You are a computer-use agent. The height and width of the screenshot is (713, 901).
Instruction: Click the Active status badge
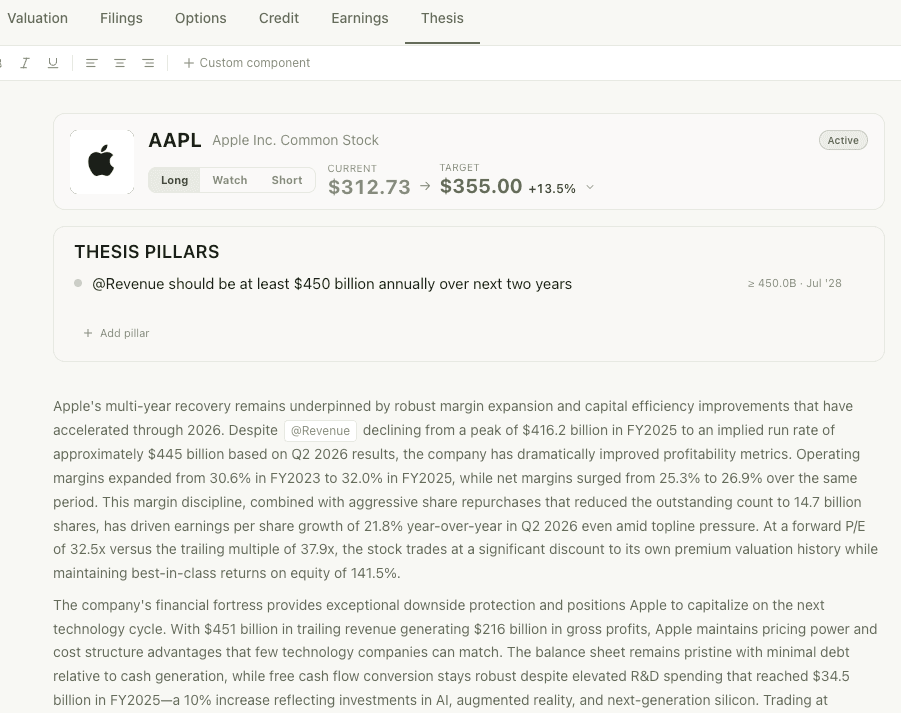pos(843,140)
